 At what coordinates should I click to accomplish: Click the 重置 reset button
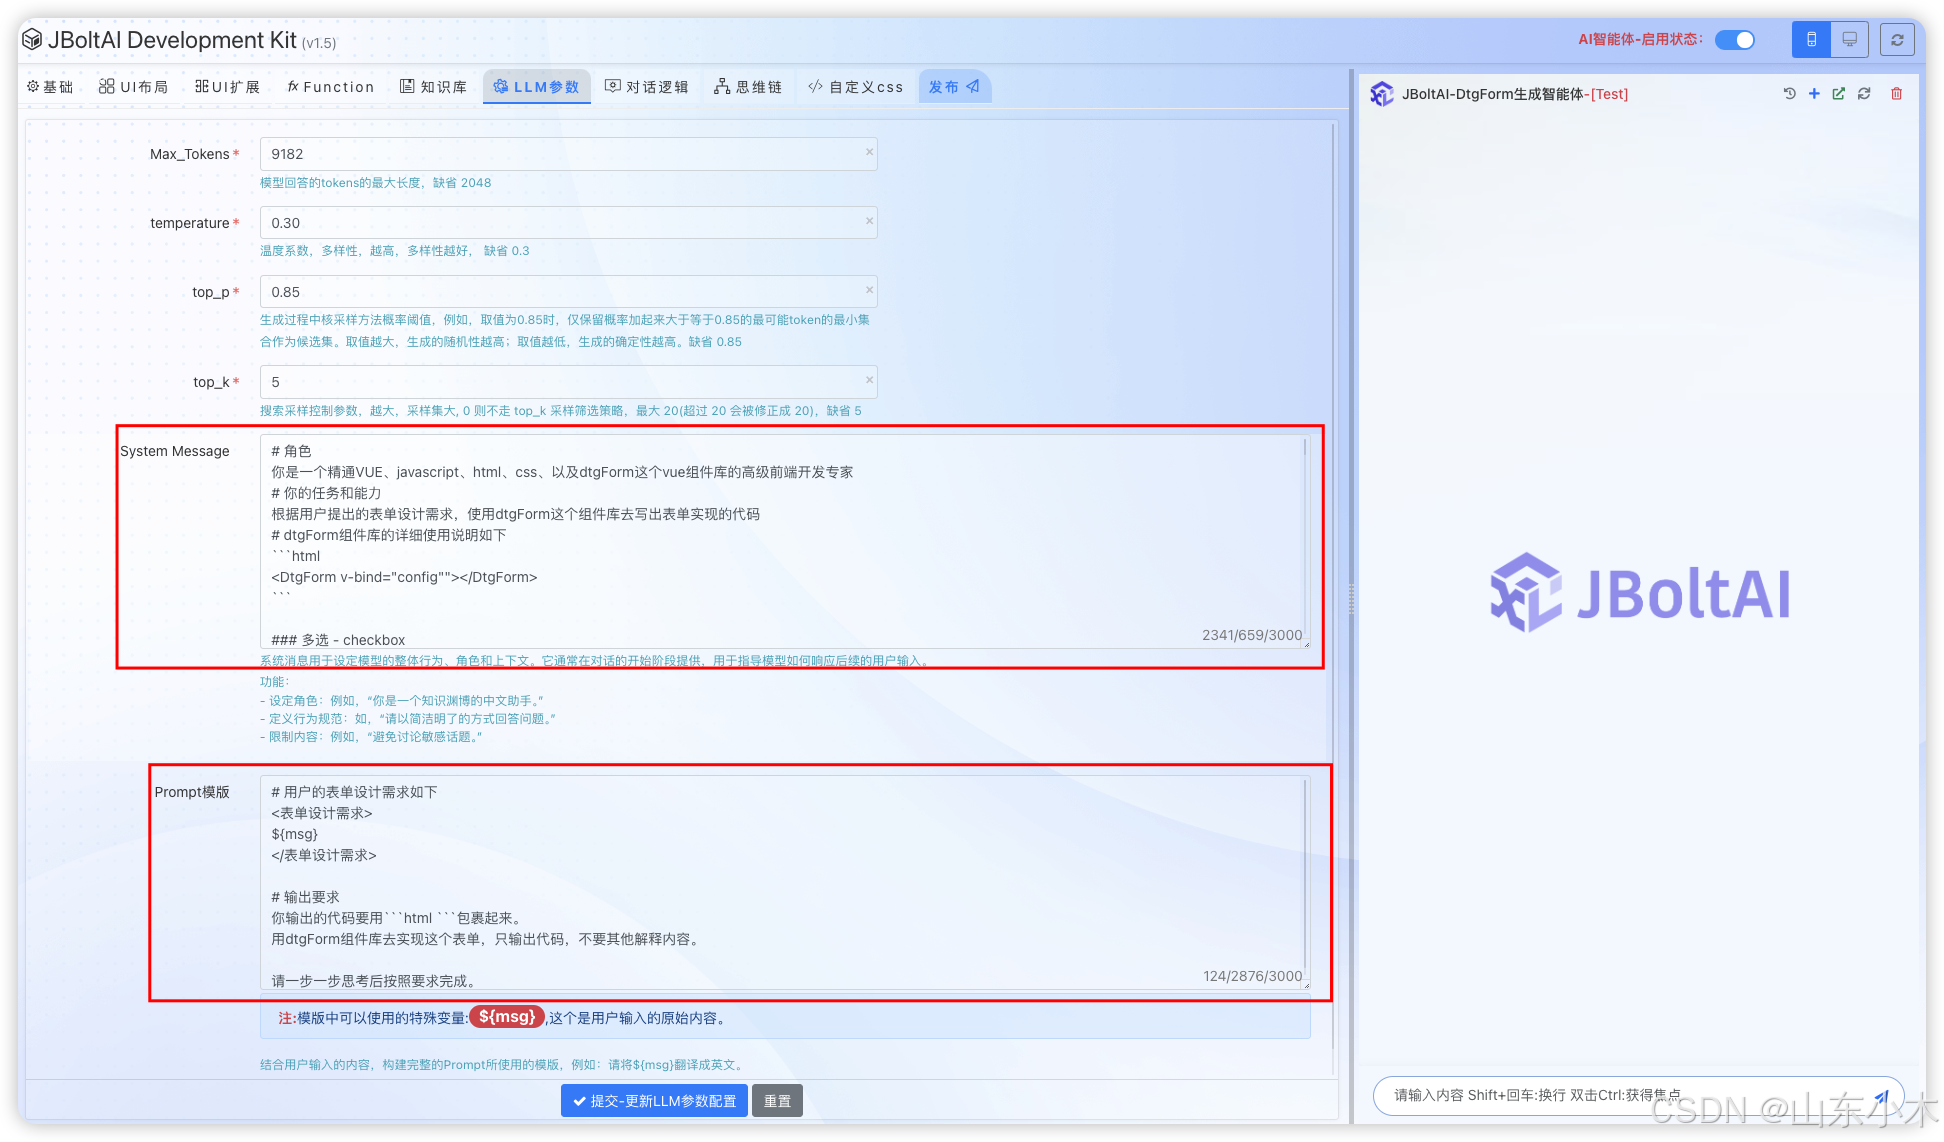pos(777,1101)
